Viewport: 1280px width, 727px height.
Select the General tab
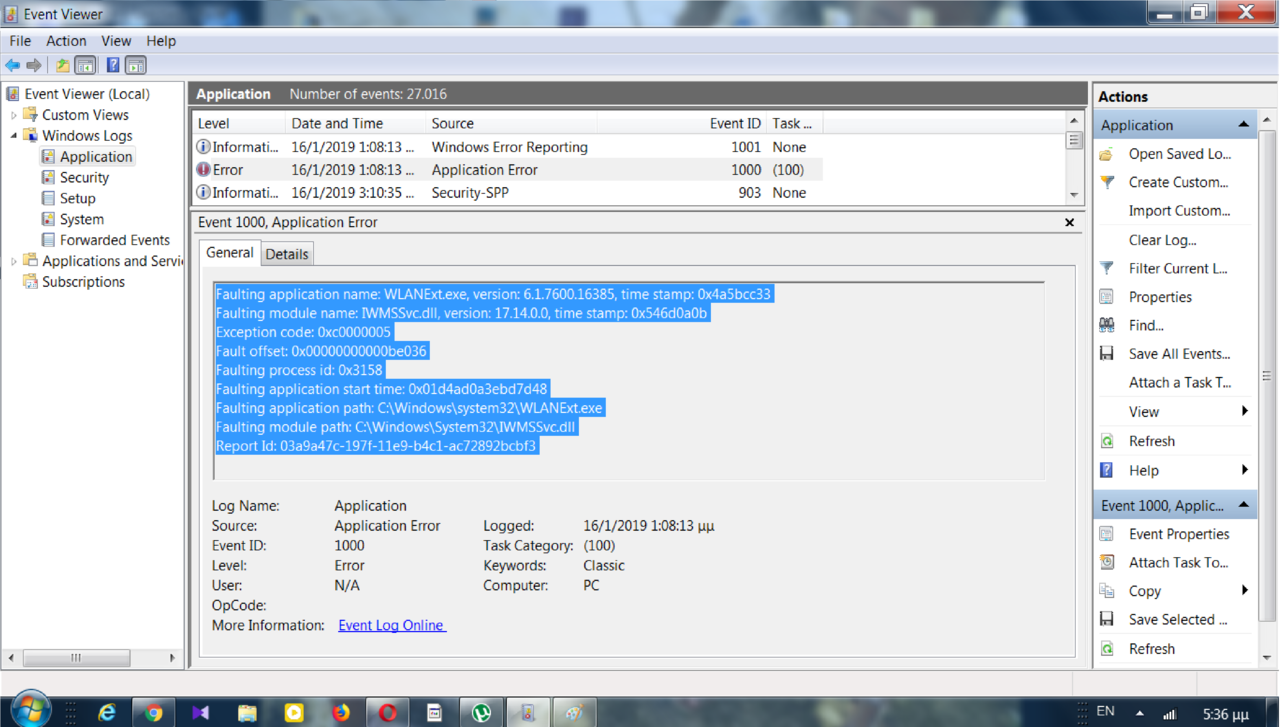[x=230, y=253]
